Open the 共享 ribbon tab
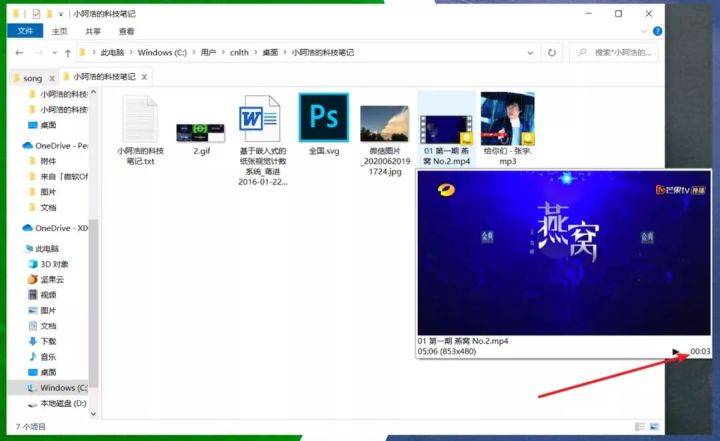This screenshot has height=441, width=720. (93, 31)
